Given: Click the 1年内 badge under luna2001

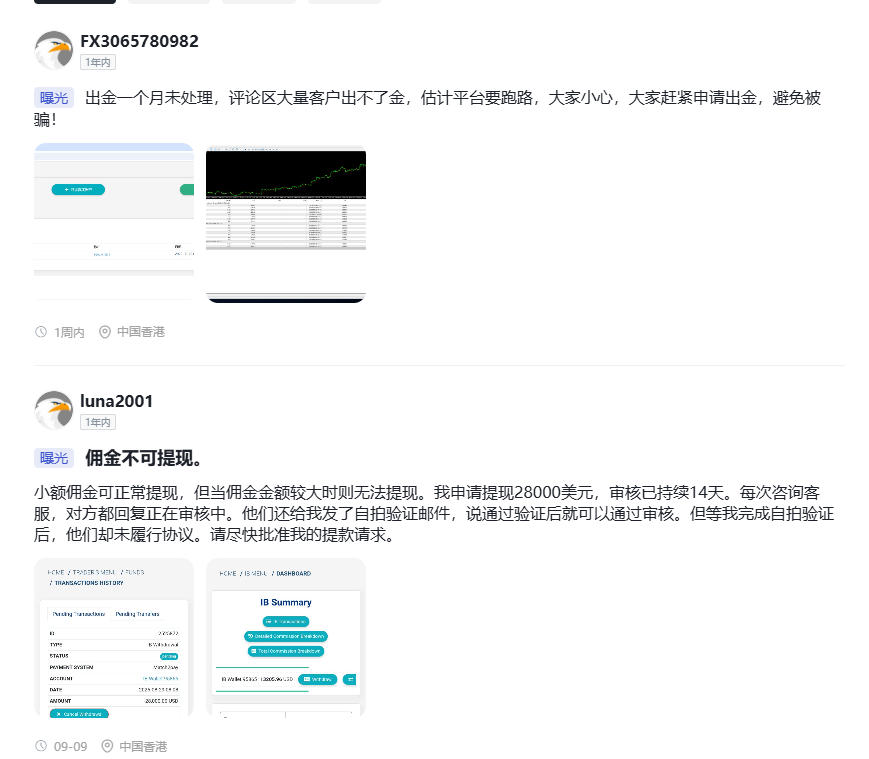Looking at the screenshot, I should [x=98, y=422].
